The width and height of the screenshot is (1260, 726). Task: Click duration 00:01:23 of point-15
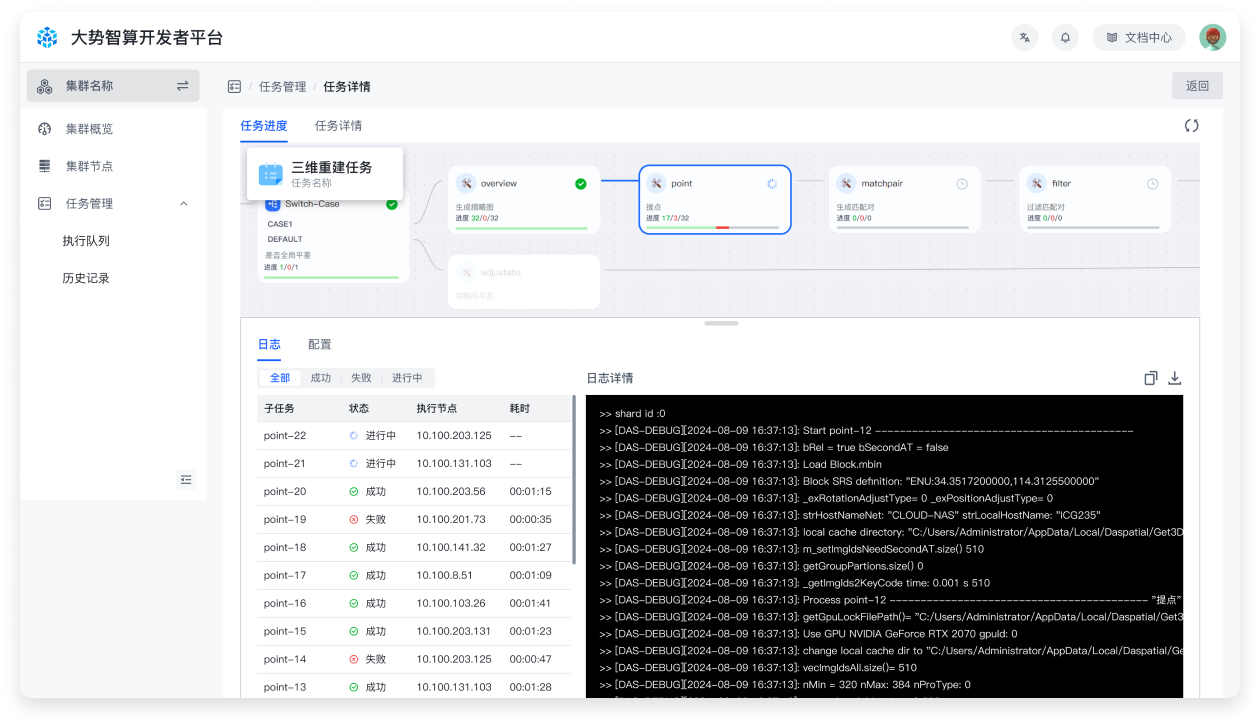point(531,632)
